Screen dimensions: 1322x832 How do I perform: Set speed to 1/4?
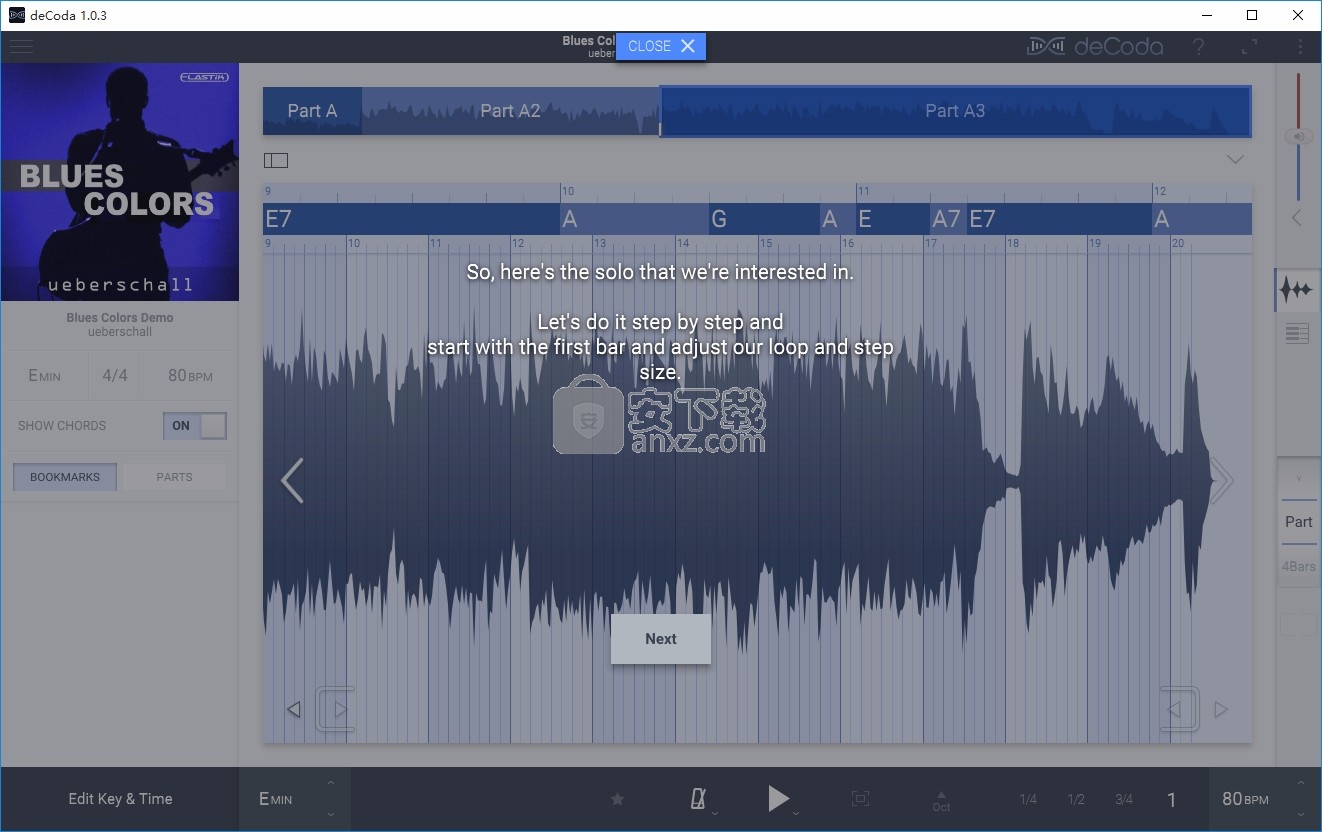point(1028,799)
